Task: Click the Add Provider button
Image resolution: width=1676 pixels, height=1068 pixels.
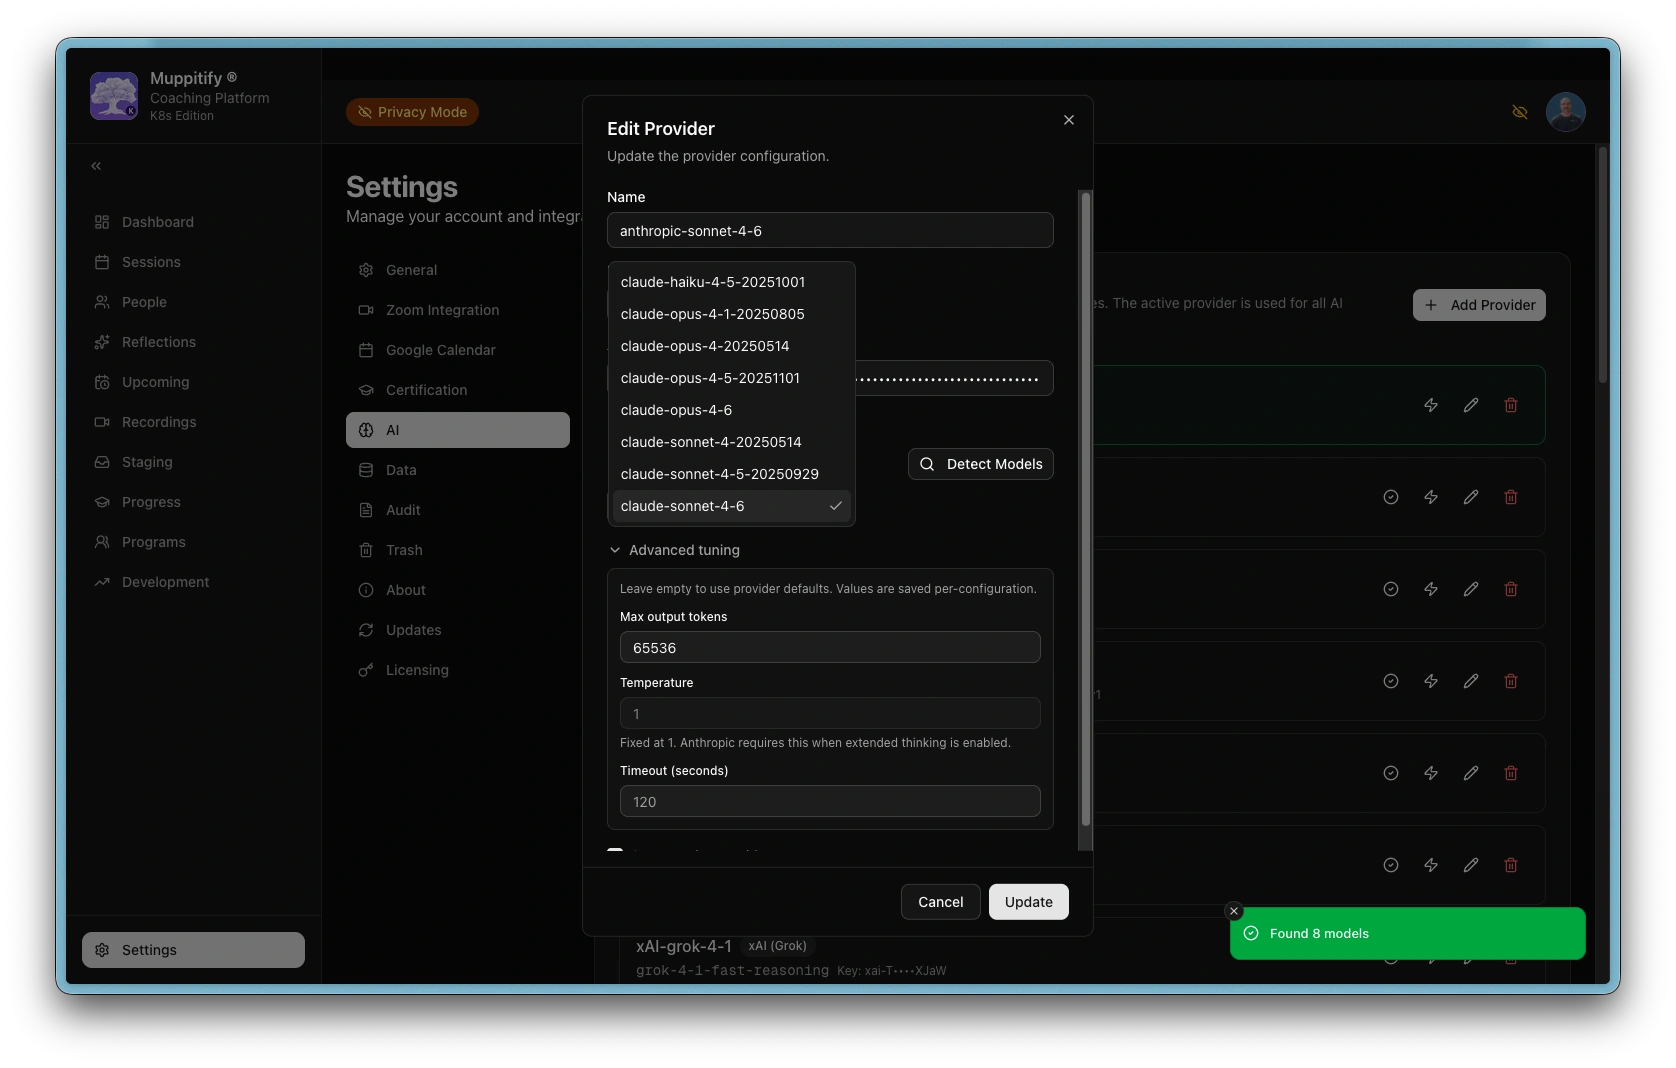Action: click(1479, 305)
